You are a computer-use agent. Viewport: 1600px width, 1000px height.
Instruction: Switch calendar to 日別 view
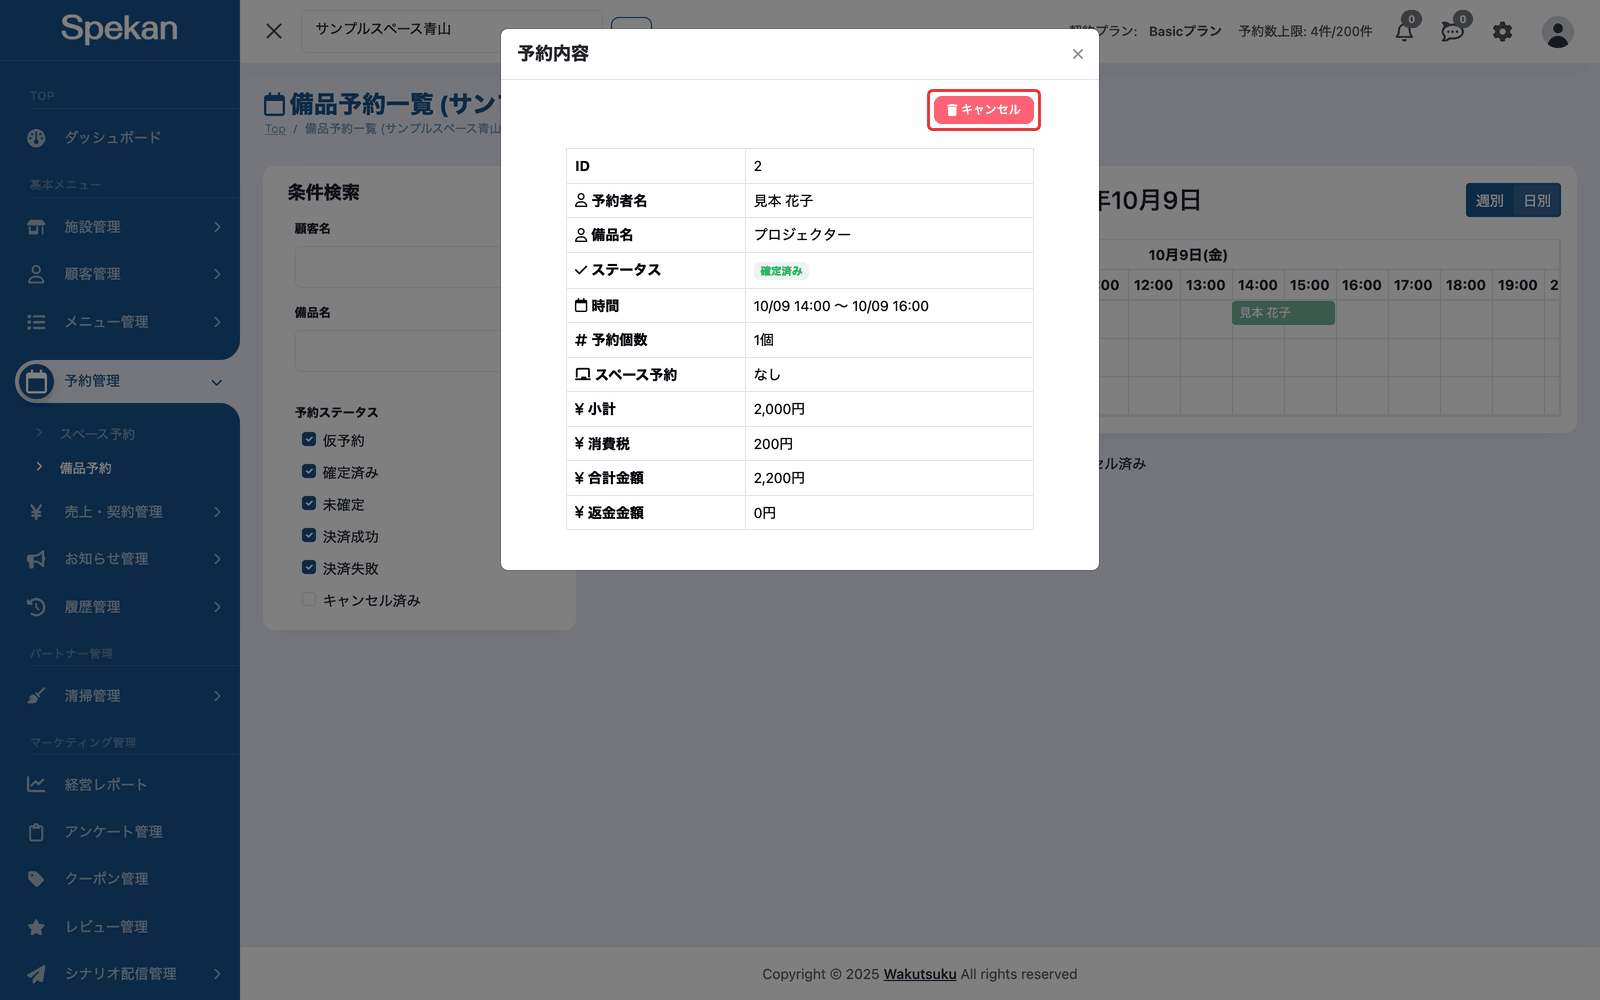click(1537, 201)
